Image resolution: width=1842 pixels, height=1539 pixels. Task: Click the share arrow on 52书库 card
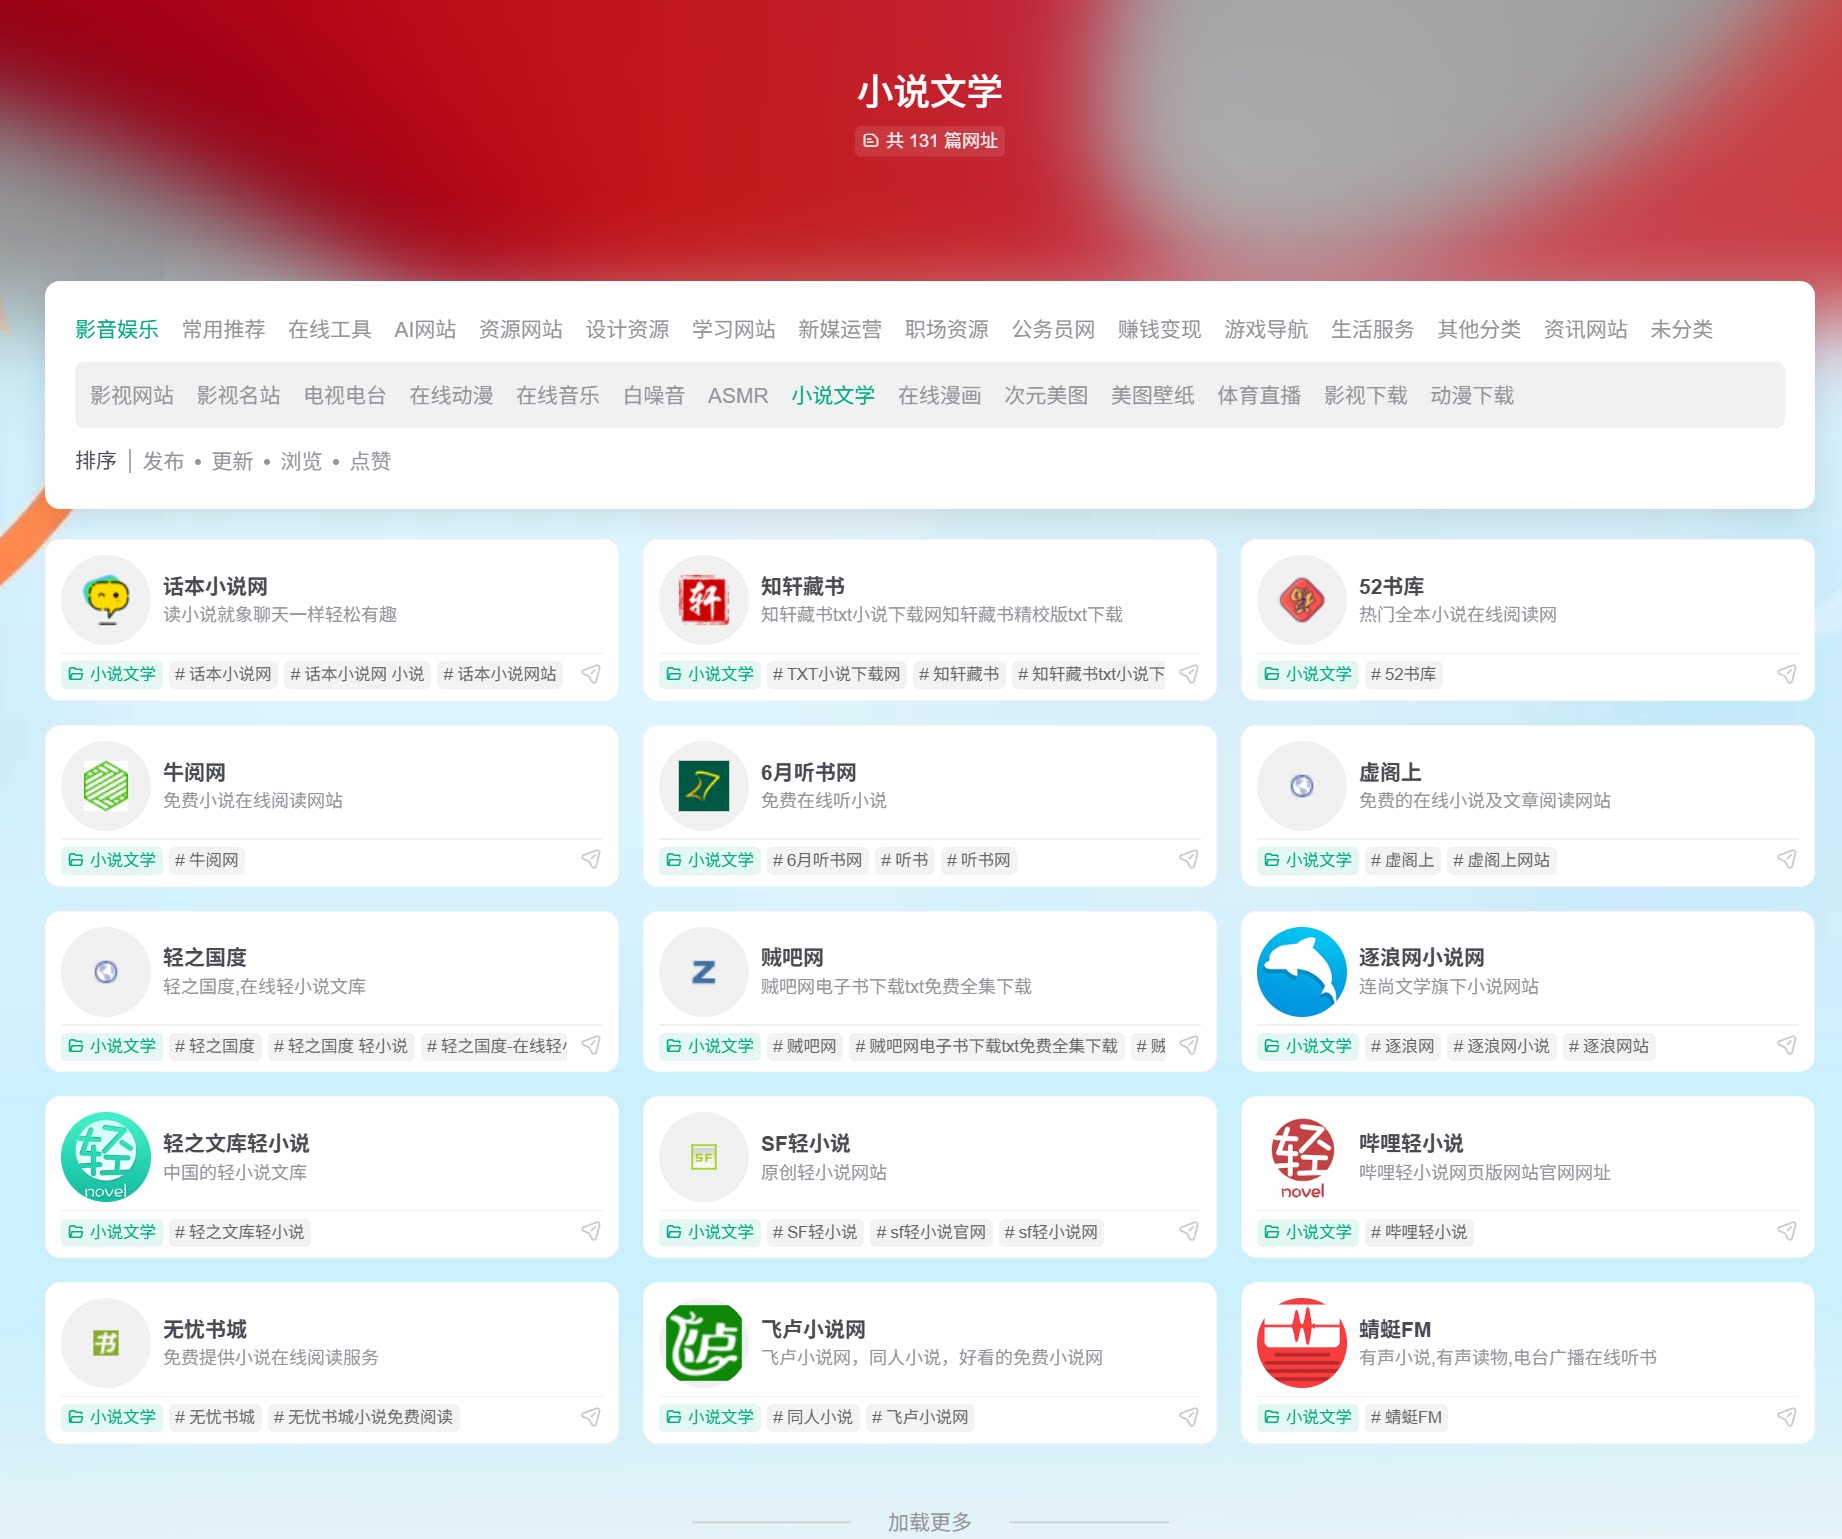pyautogui.click(x=1786, y=675)
